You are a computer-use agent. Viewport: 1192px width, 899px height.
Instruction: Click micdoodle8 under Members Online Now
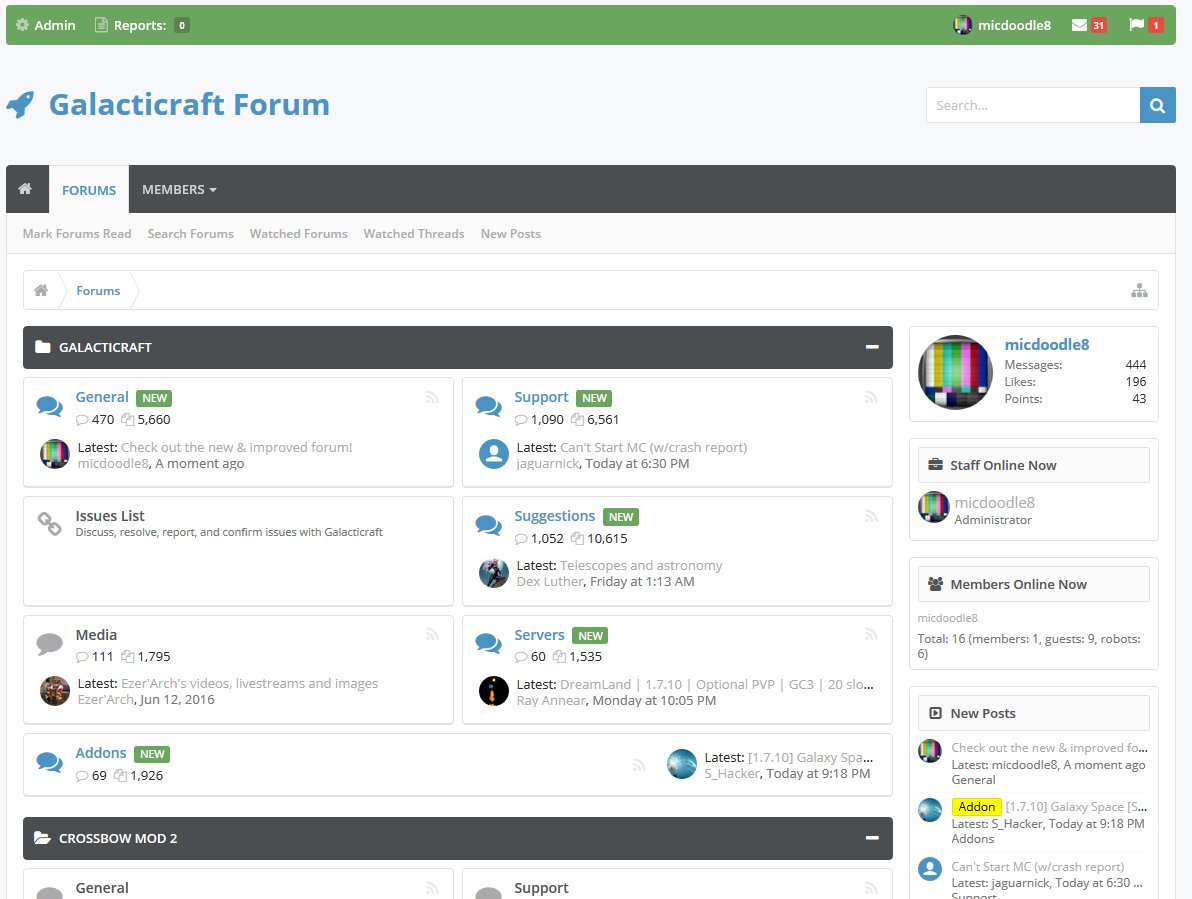947,618
